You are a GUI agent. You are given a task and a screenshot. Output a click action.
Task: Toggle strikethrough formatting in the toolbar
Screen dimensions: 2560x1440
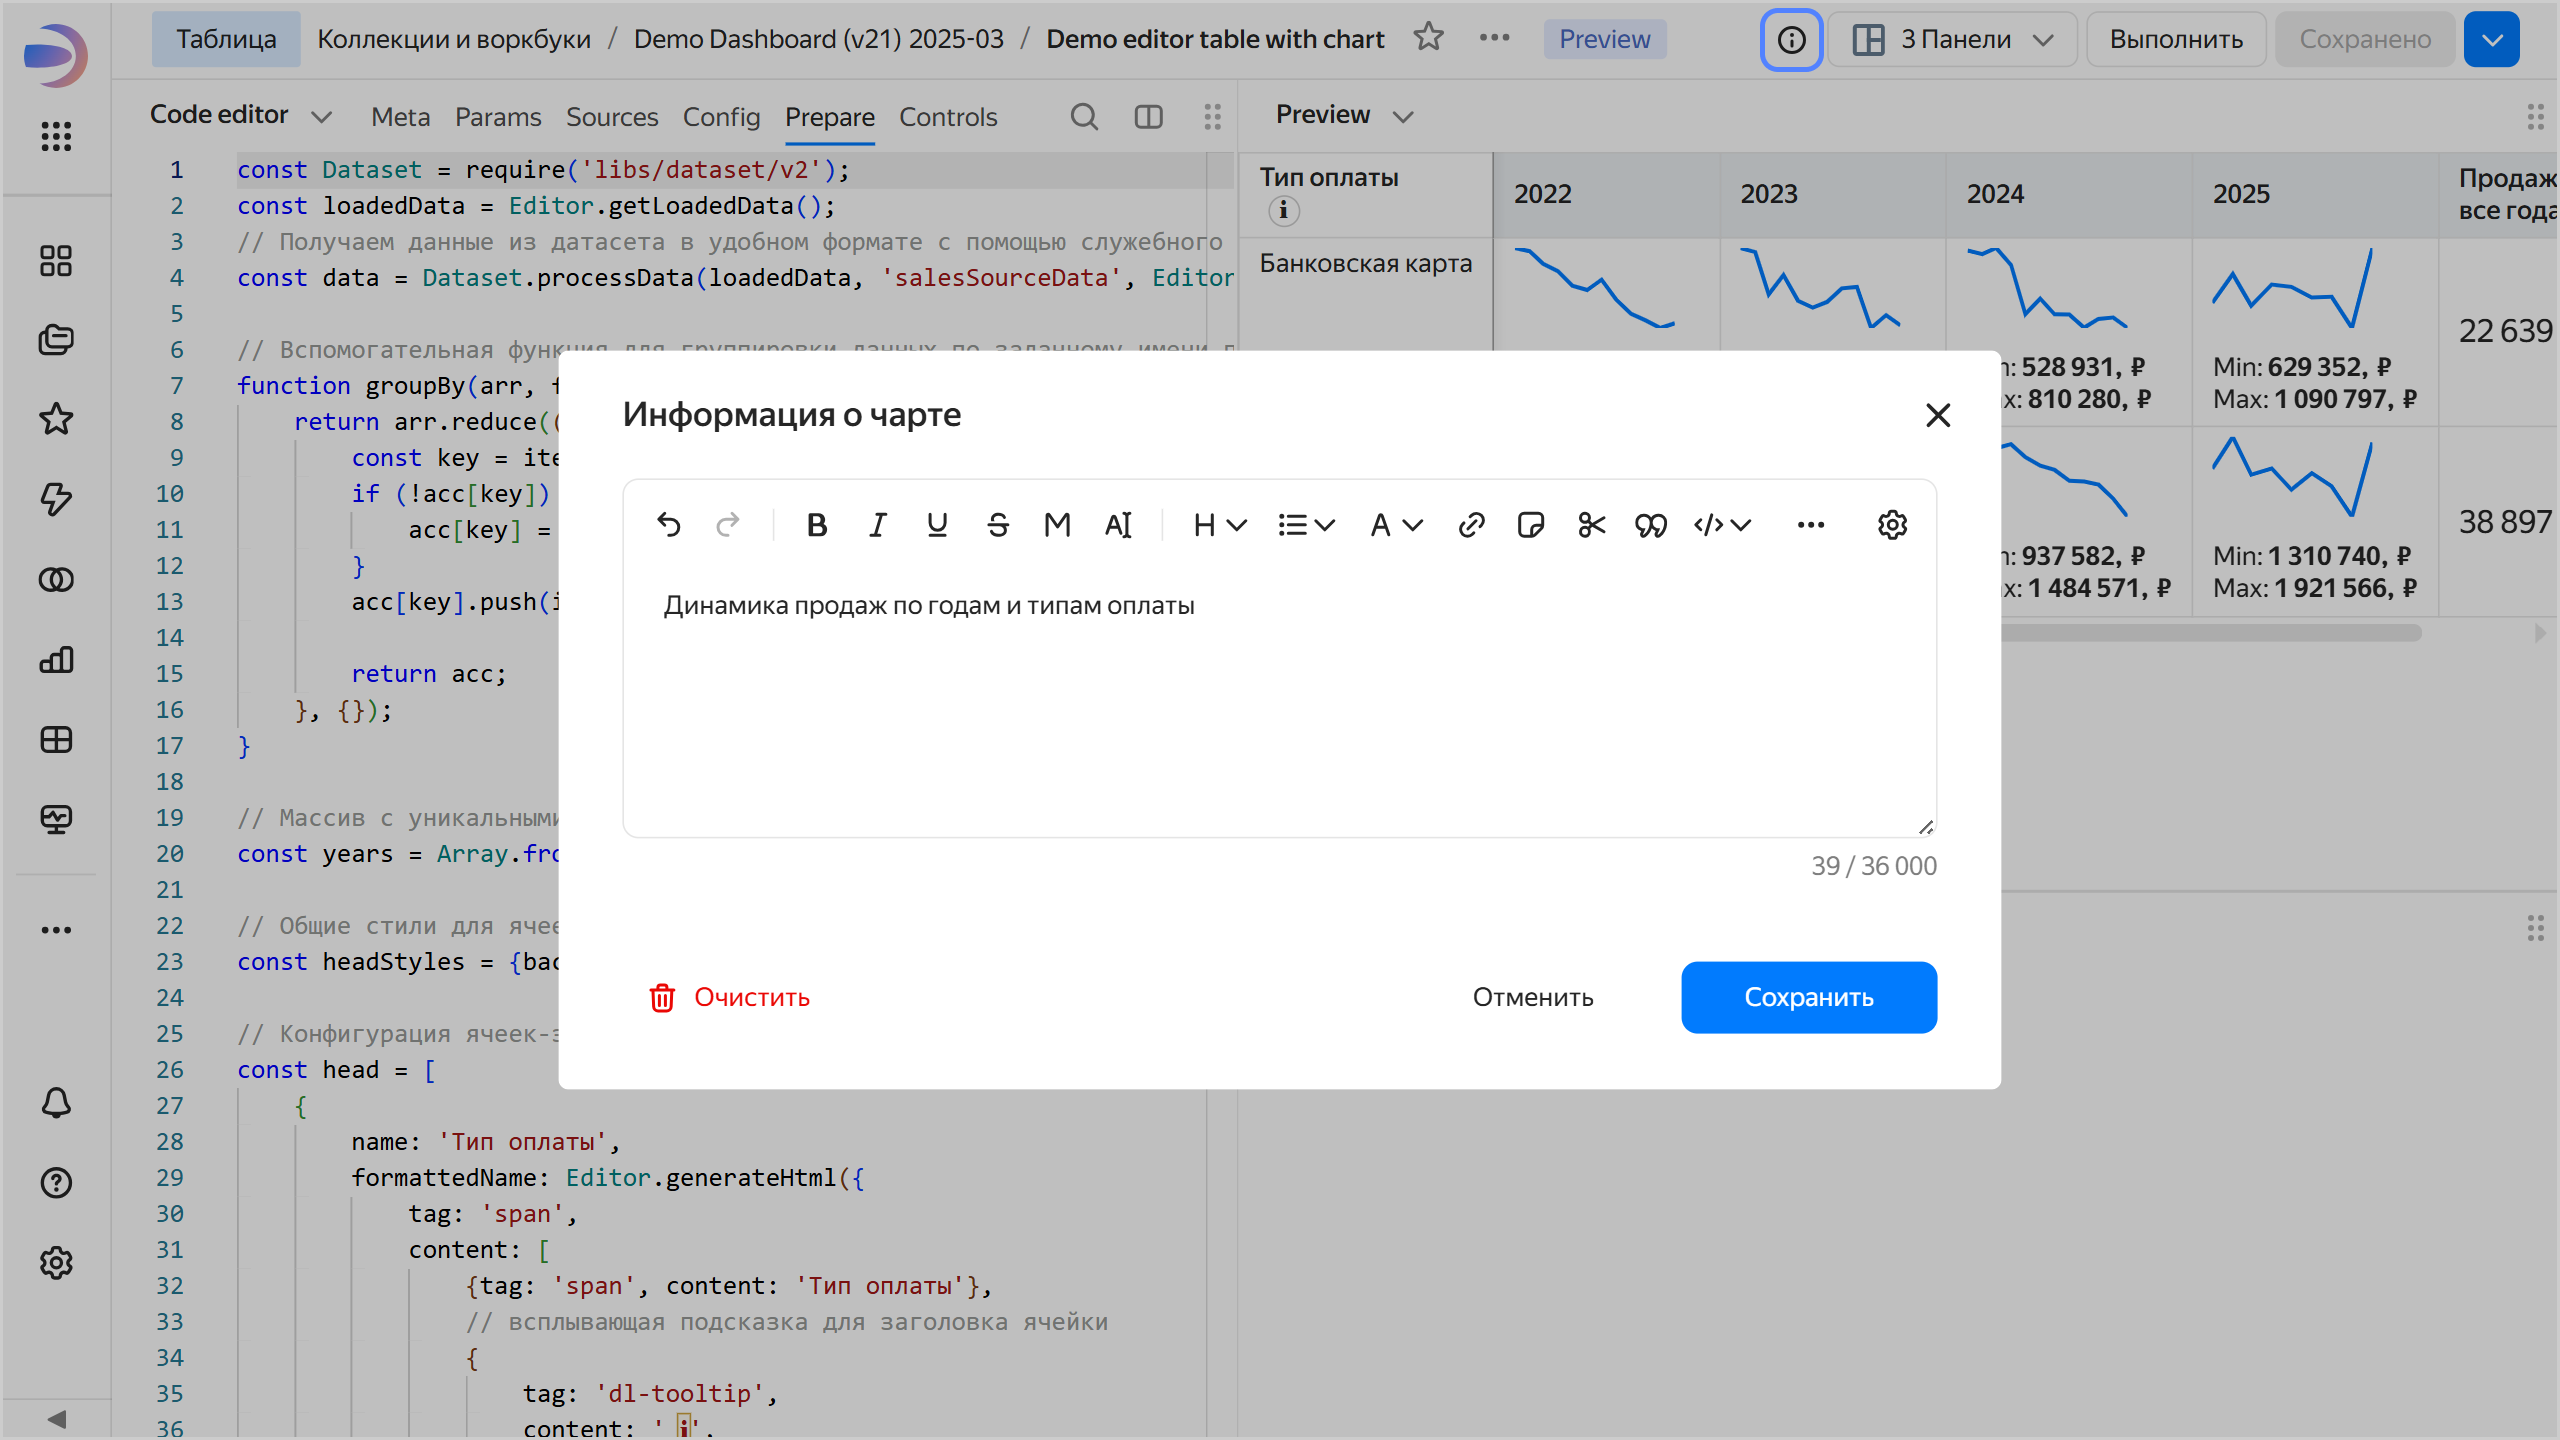tap(997, 525)
